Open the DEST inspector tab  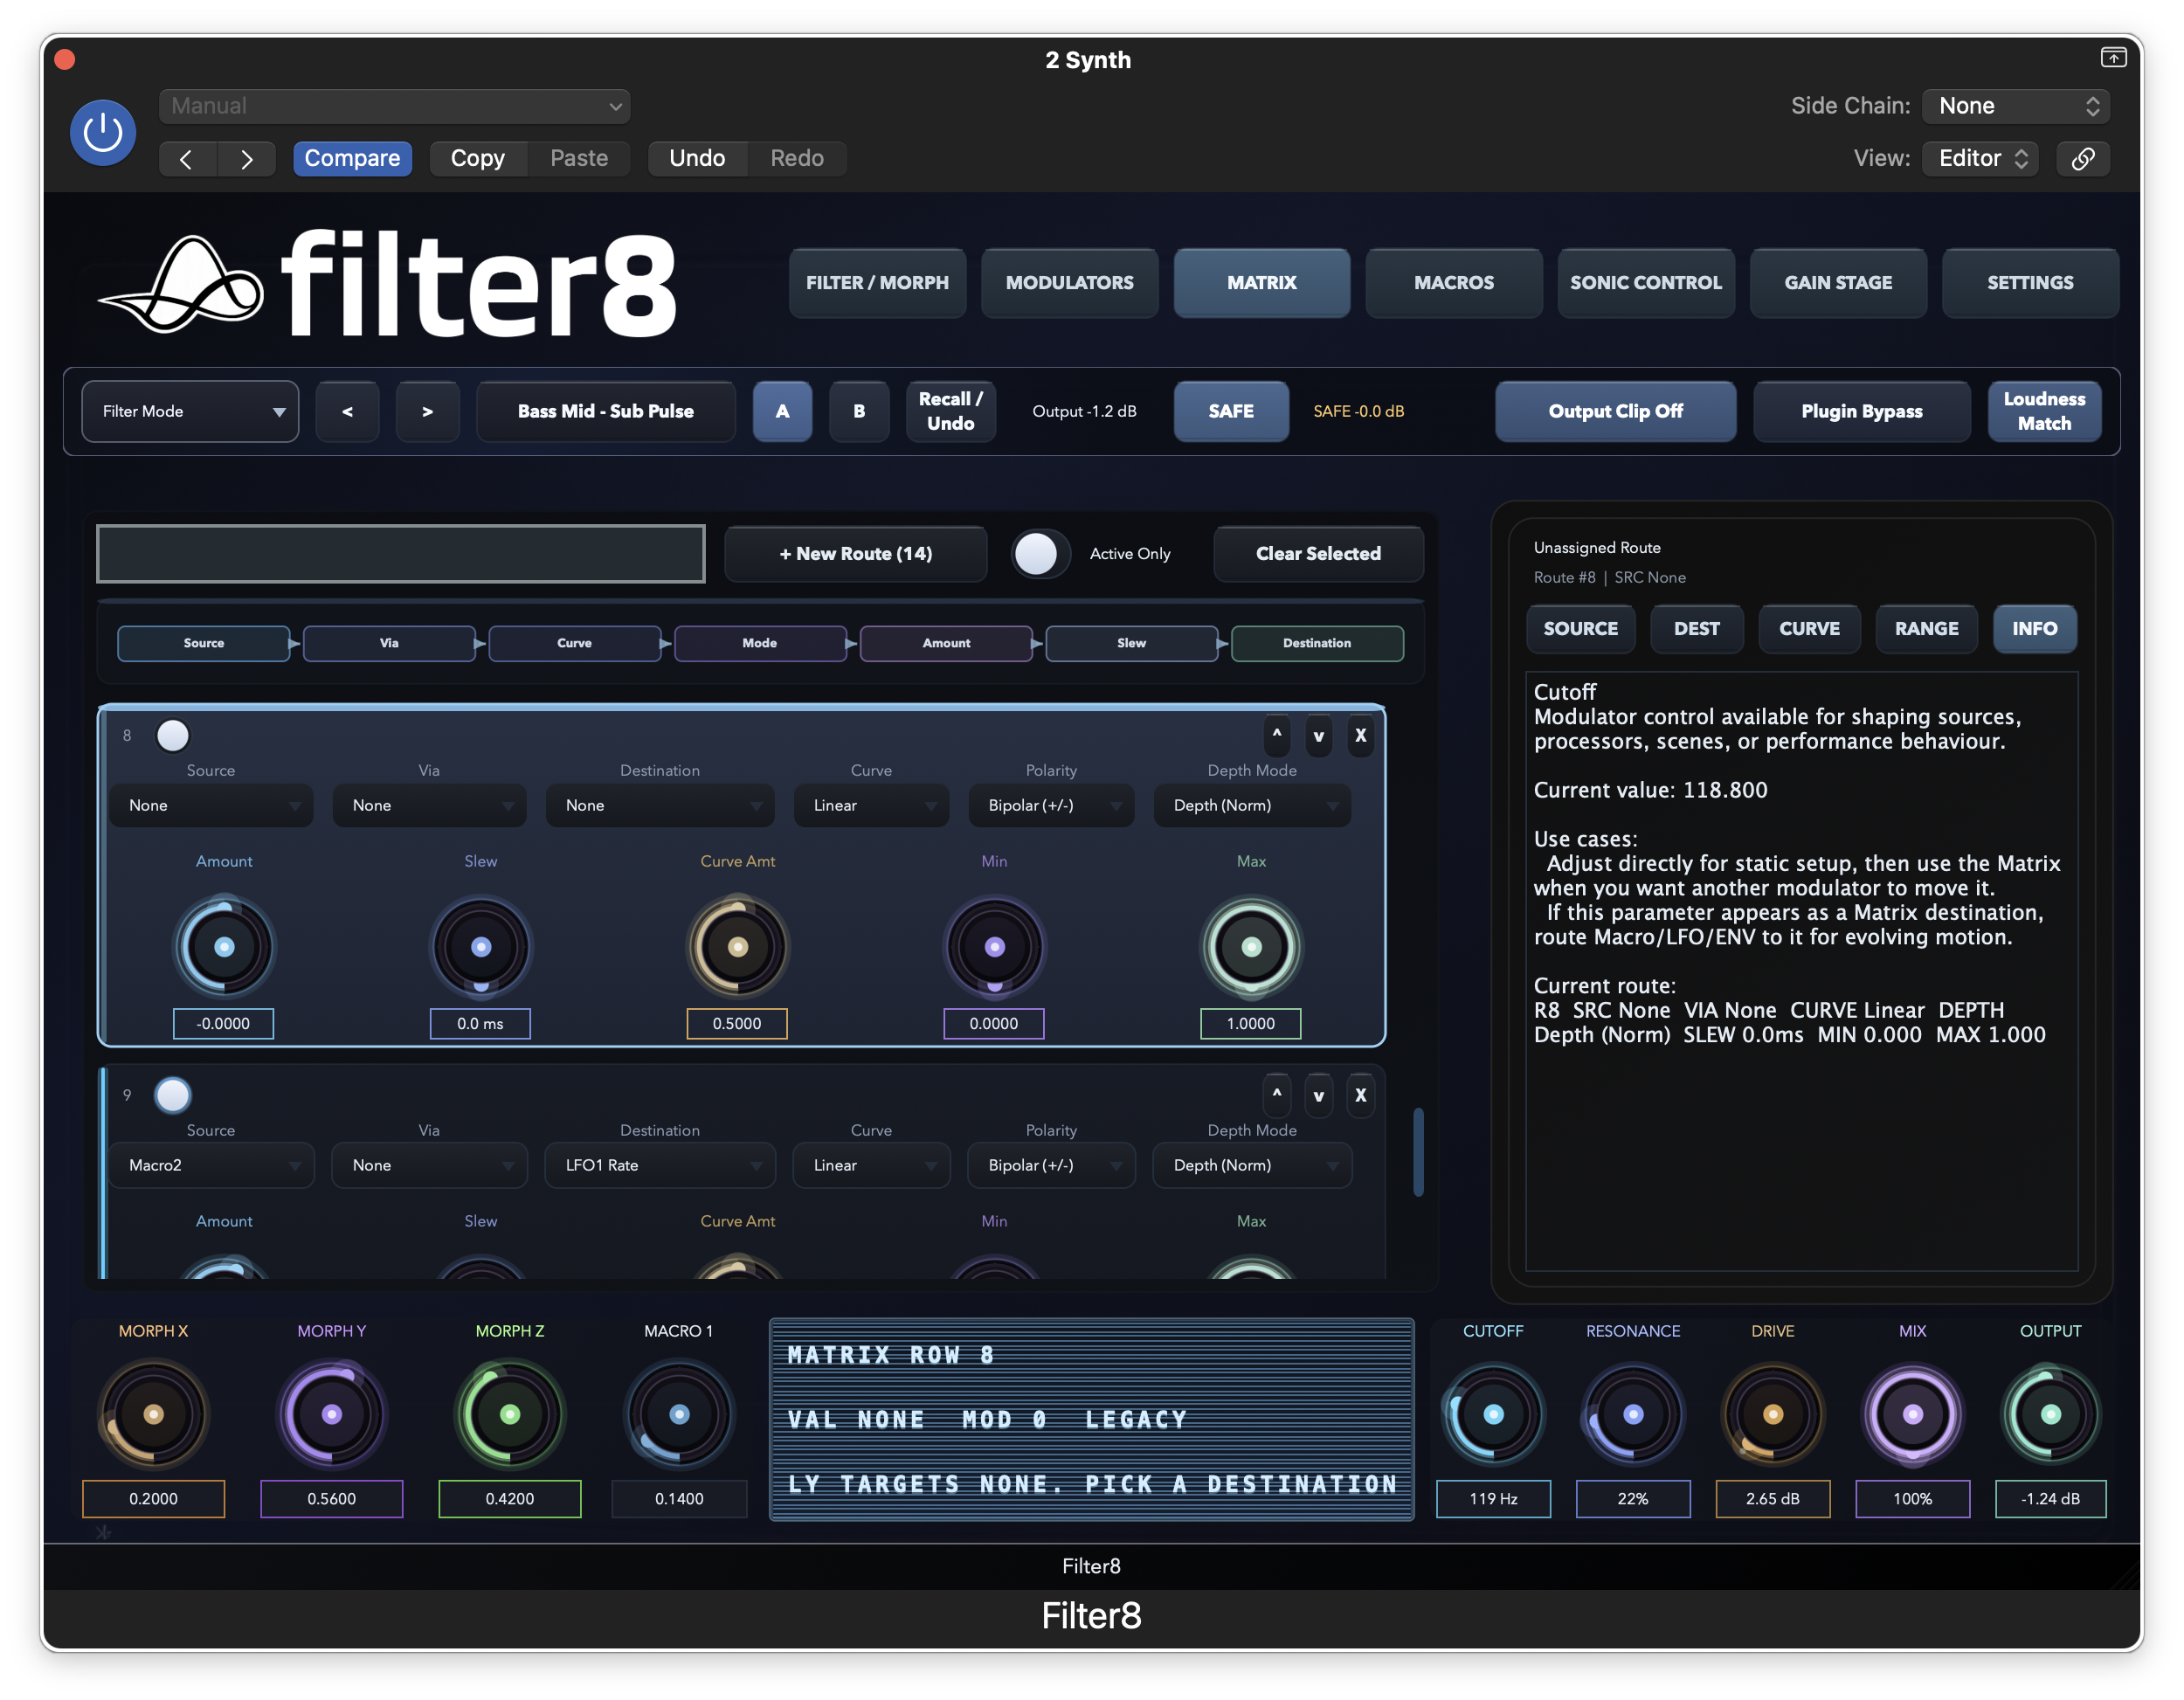pos(1697,629)
